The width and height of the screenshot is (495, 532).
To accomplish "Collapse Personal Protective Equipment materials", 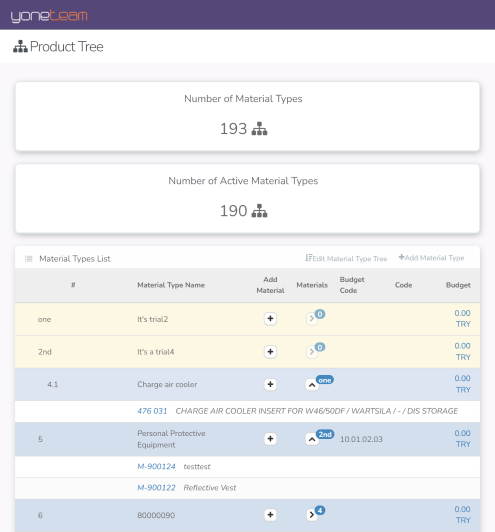I will tap(312, 439).
